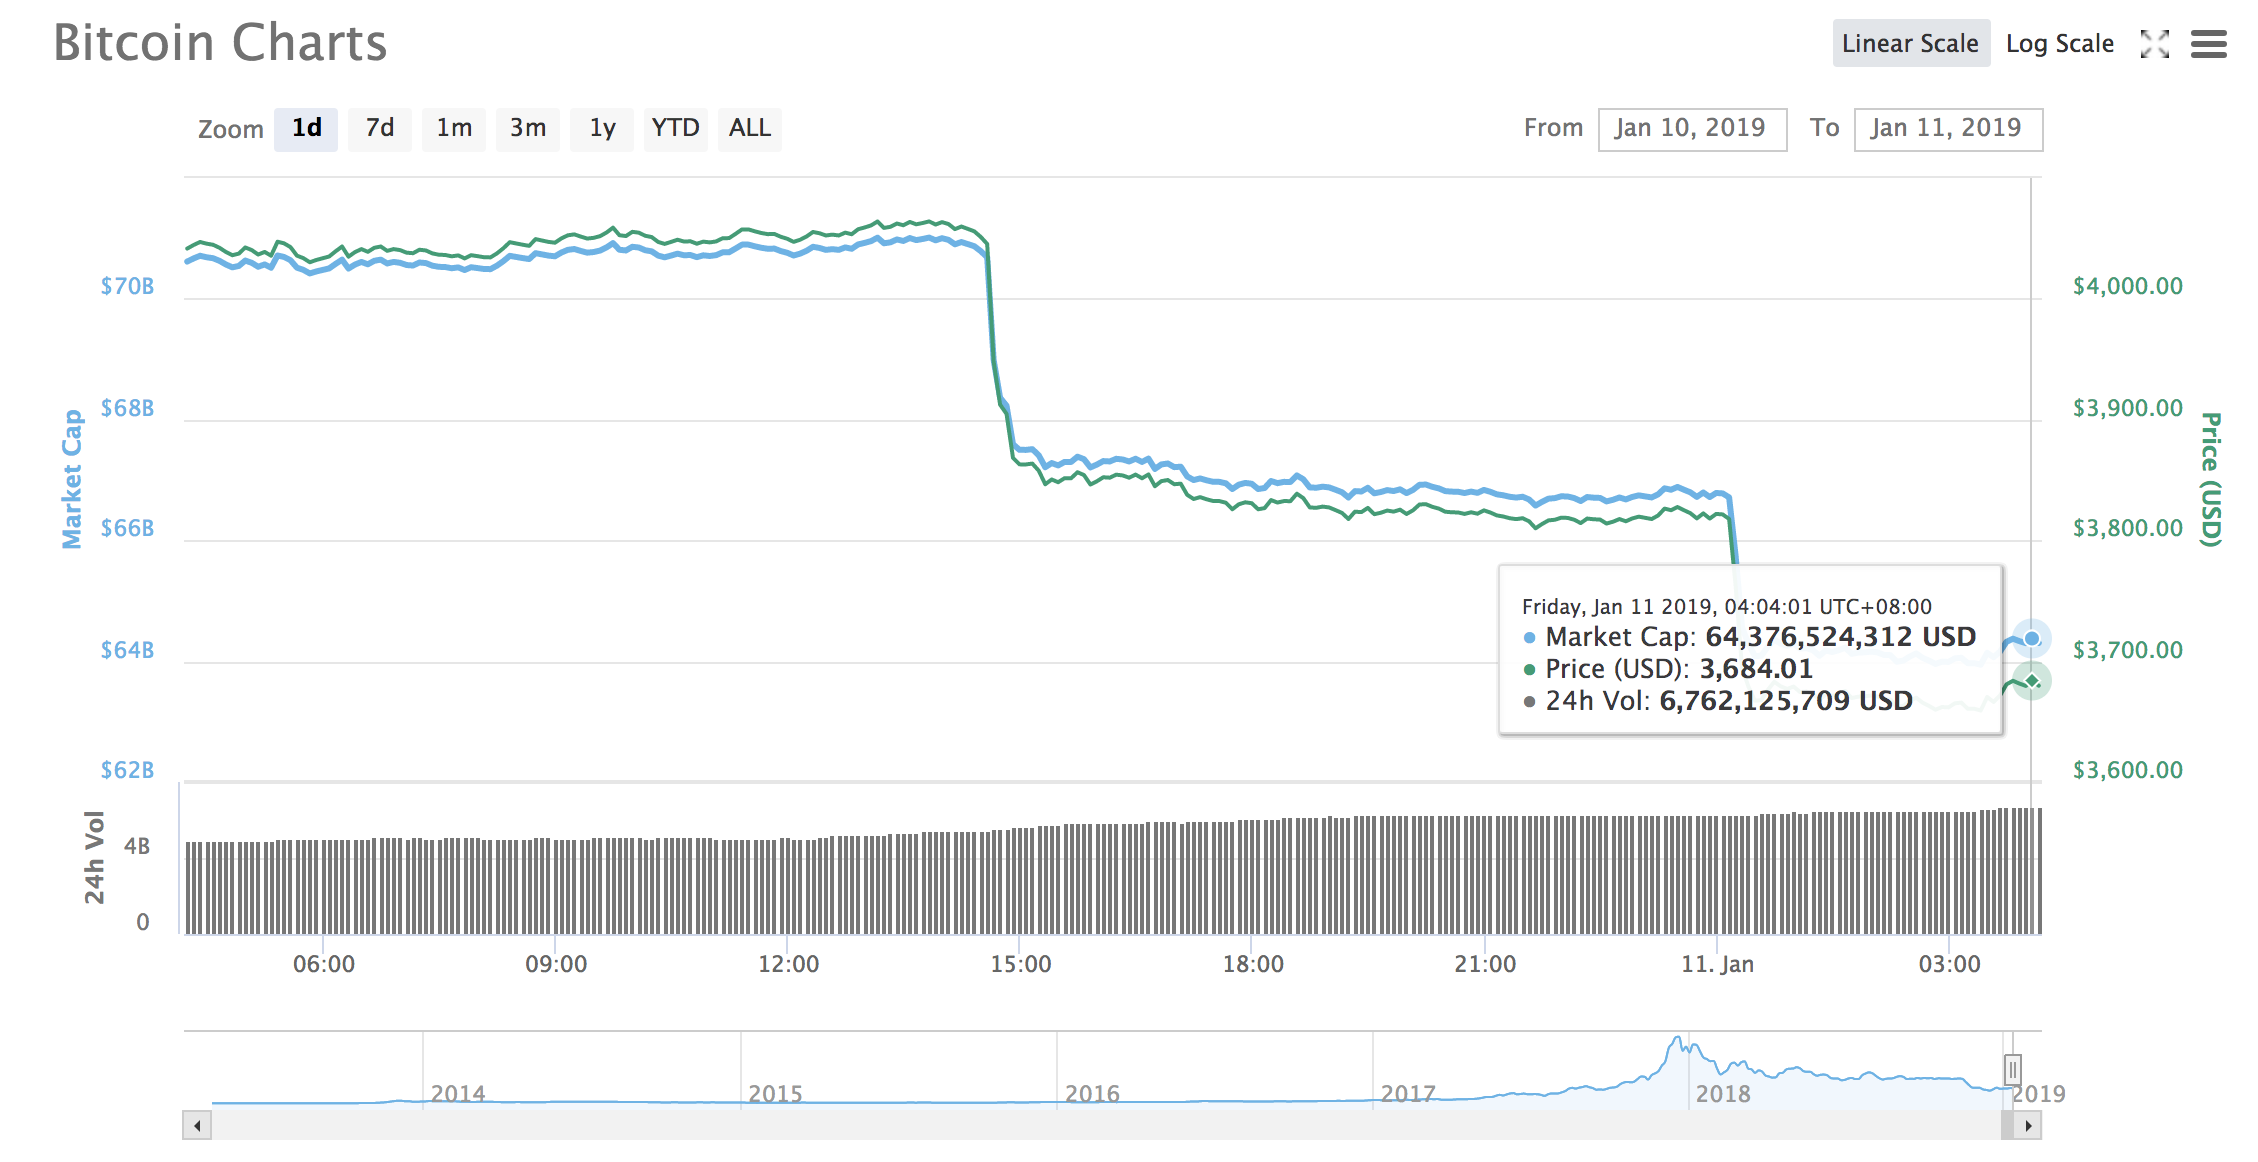The width and height of the screenshot is (2258, 1162).
Task: Click the 24h Vol axis title
Action: [94, 857]
